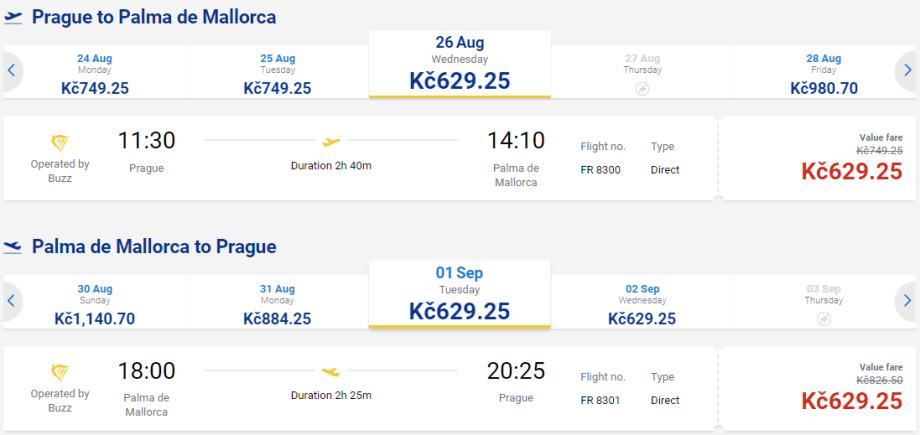This screenshot has width=920, height=435.
Task: Click the yellow plane icon on the 2h 40m duration line
Action: pyautogui.click(x=331, y=141)
